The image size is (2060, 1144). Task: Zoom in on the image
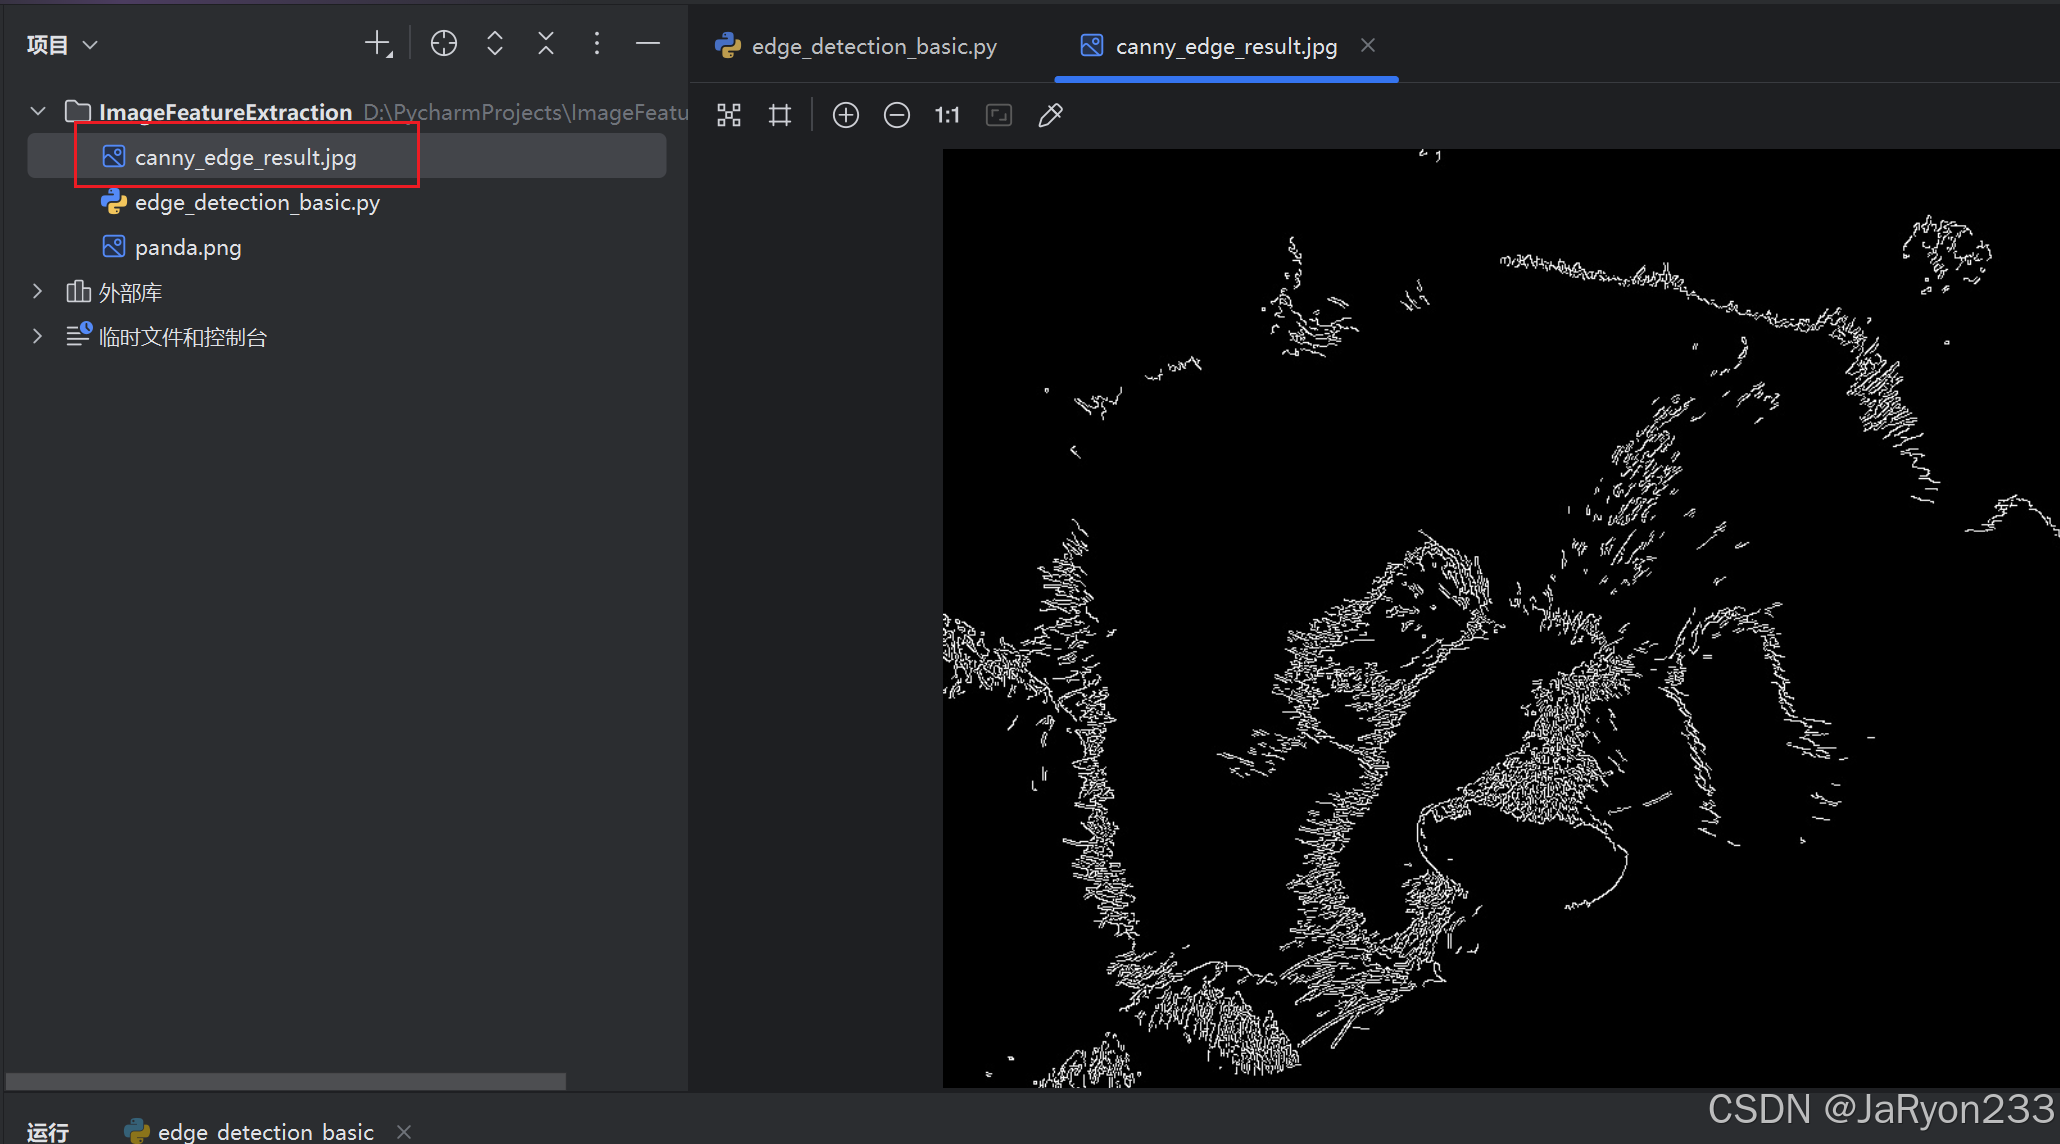tap(846, 116)
